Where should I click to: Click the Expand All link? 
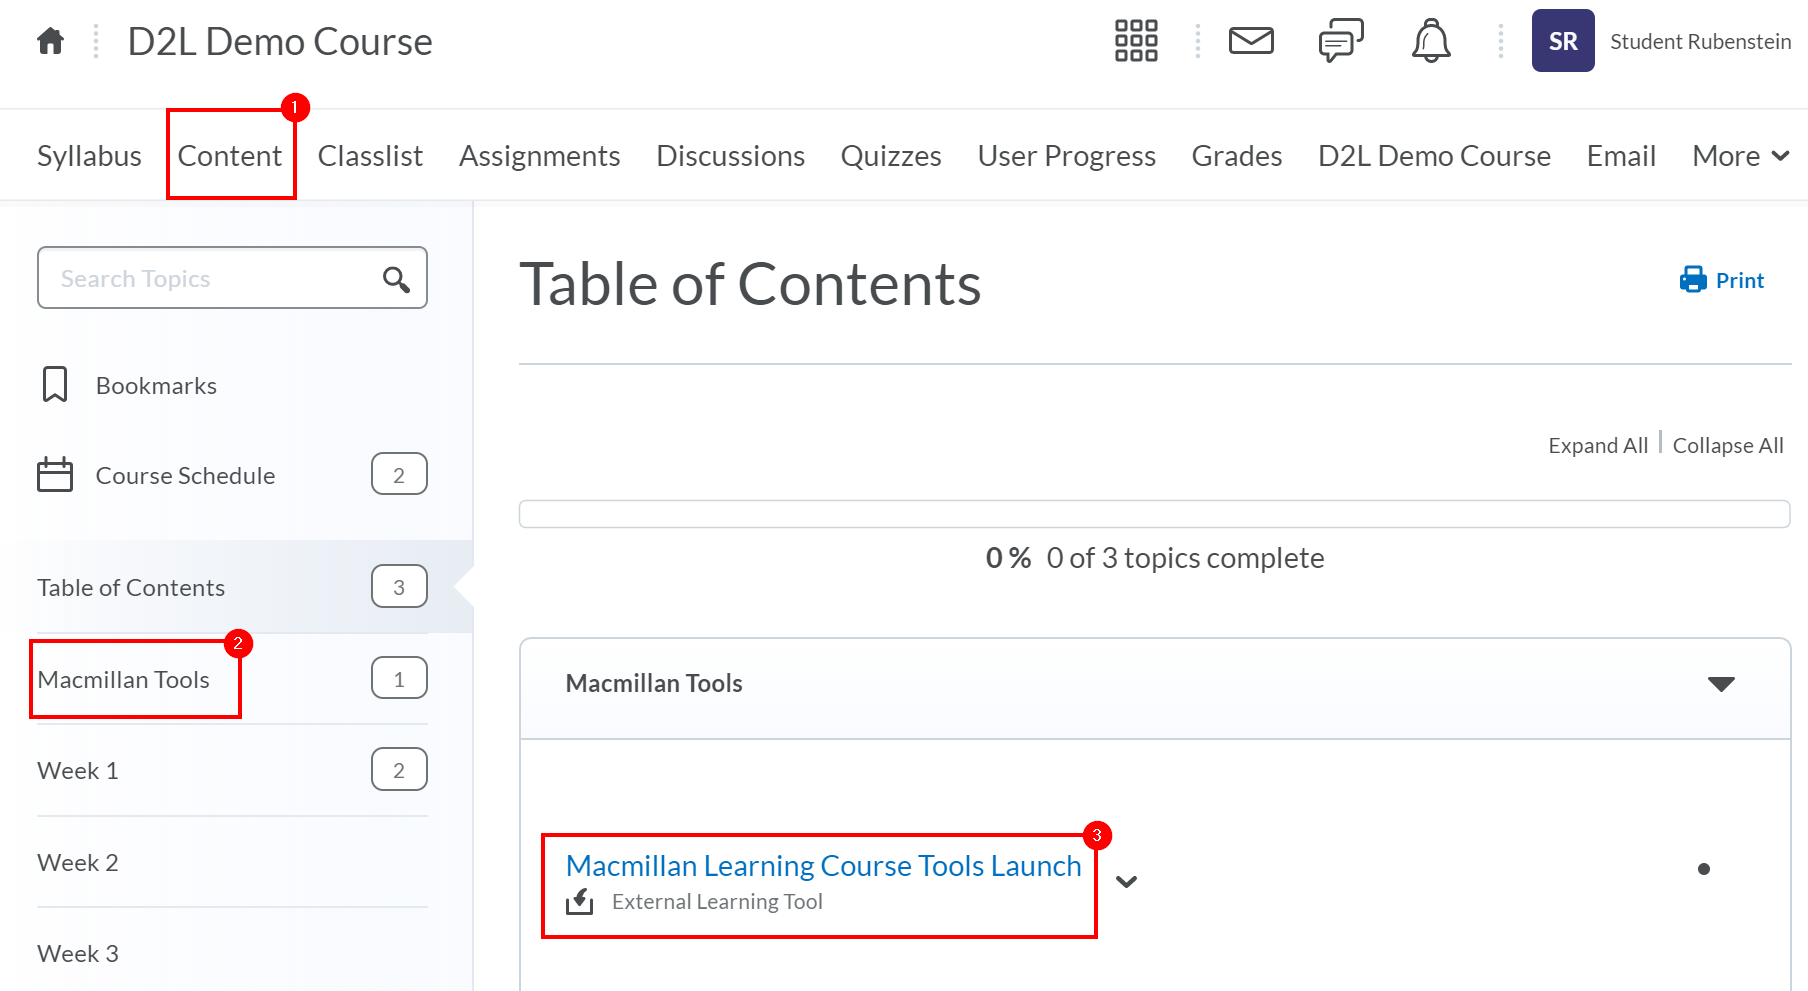(1597, 445)
